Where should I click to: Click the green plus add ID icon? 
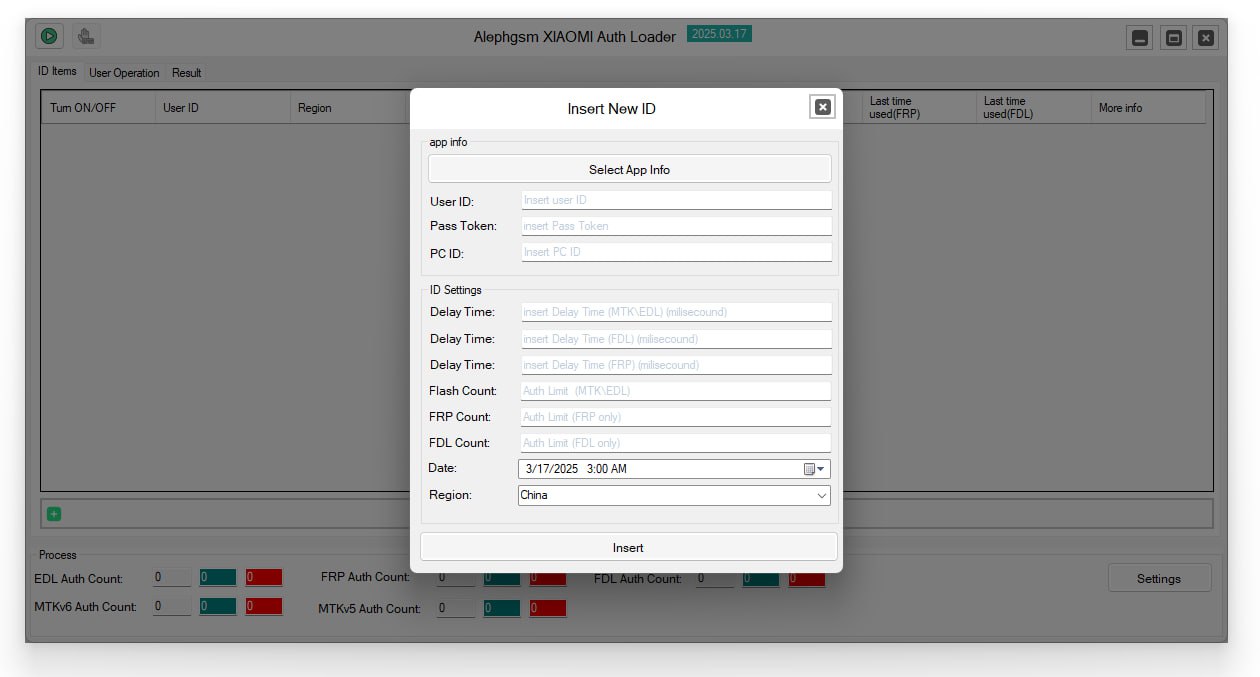[x=54, y=514]
